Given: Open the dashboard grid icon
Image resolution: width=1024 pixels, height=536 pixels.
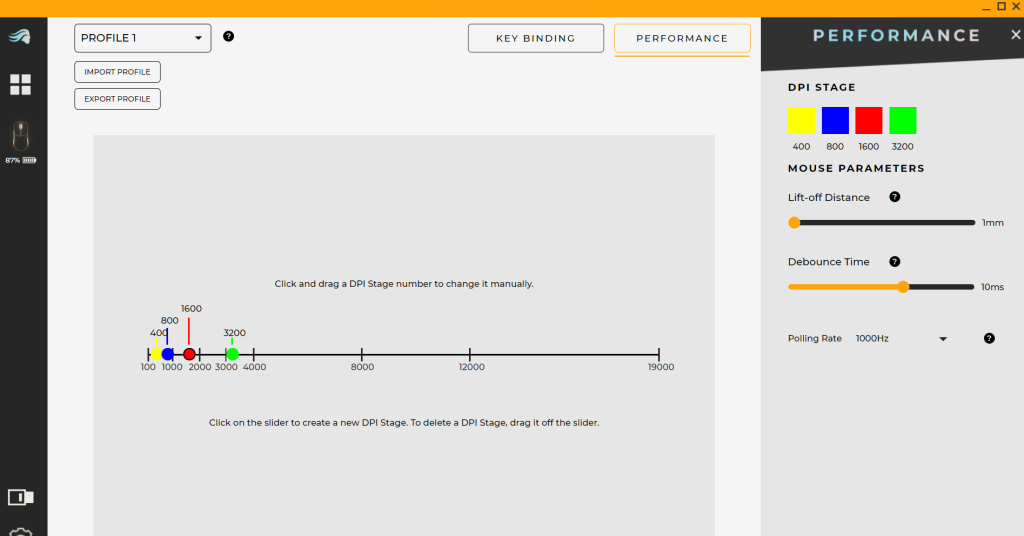Looking at the screenshot, I should click(x=21, y=85).
